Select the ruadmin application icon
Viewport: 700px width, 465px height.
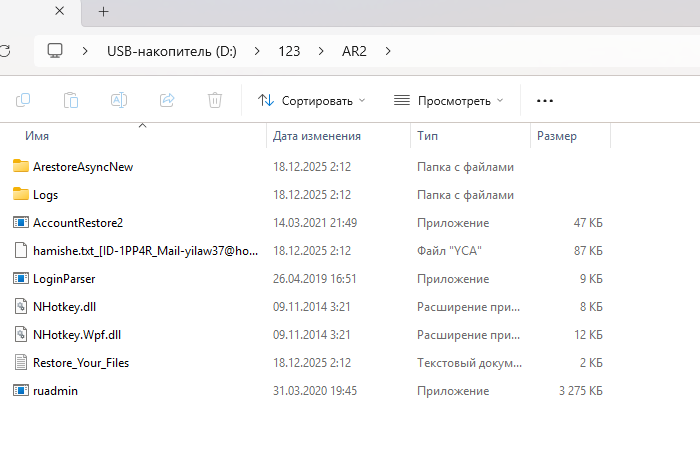[21, 391]
